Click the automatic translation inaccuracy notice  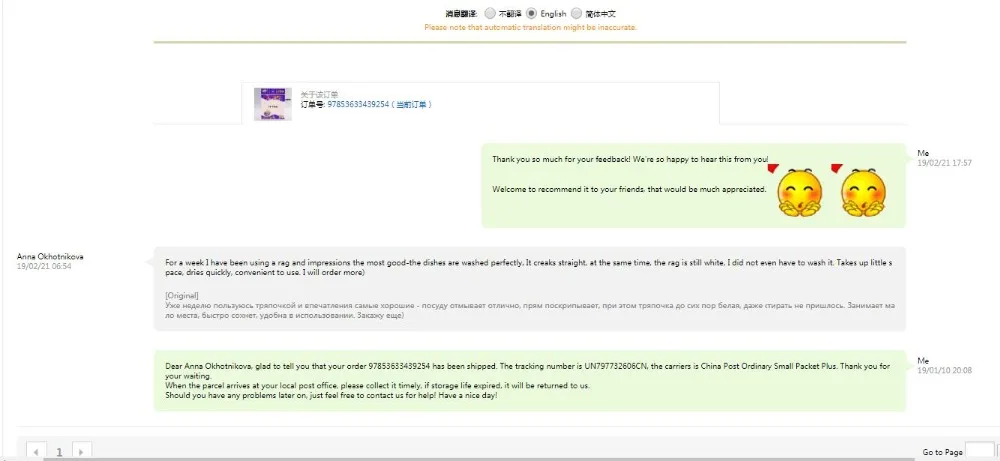[x=531, y=27]
